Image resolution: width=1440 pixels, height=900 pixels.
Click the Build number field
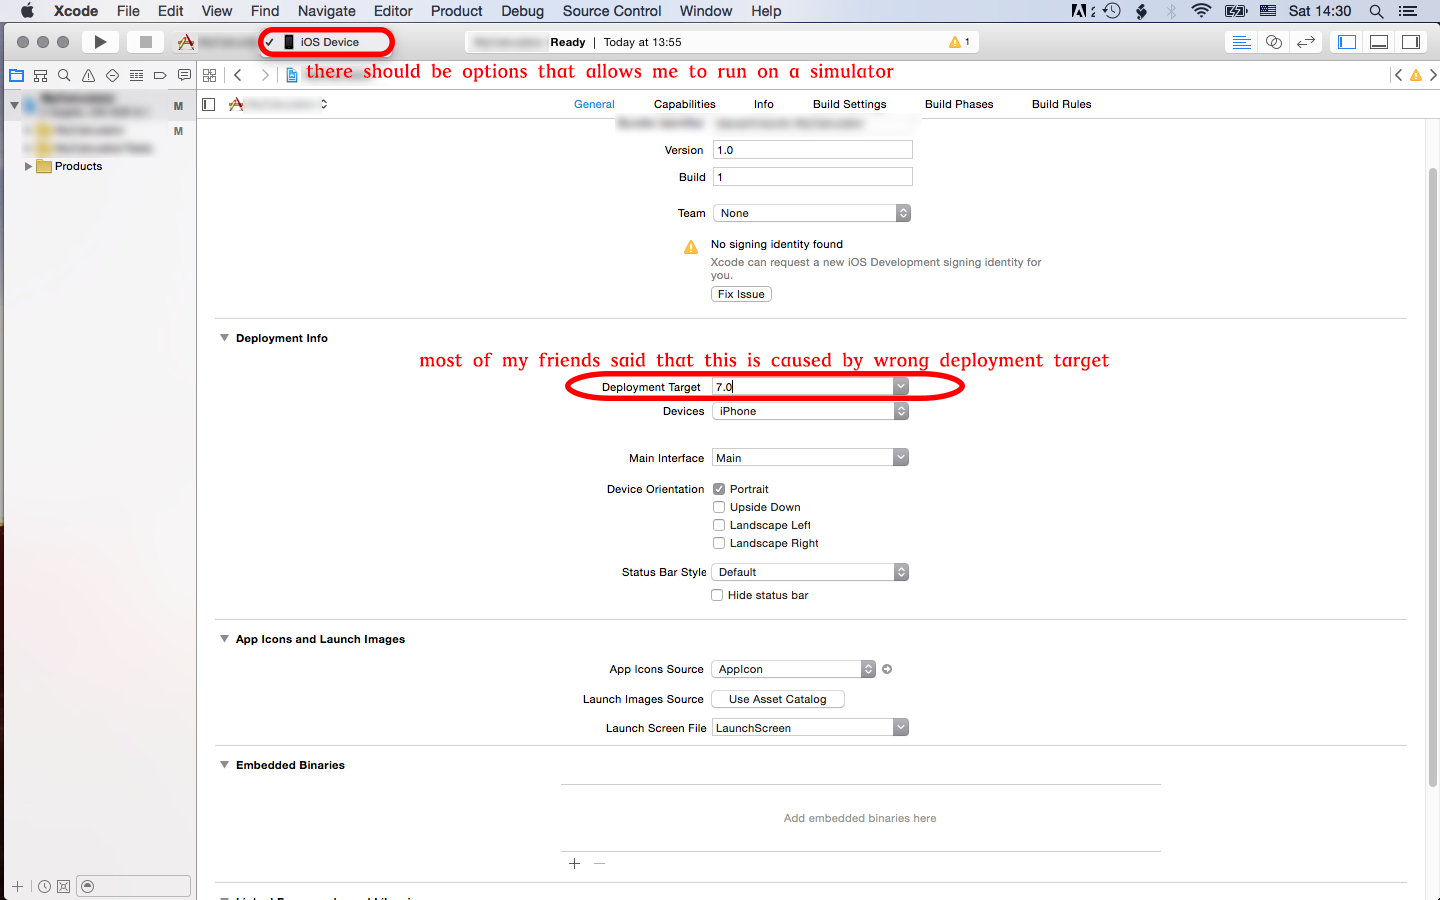point(813,177)
